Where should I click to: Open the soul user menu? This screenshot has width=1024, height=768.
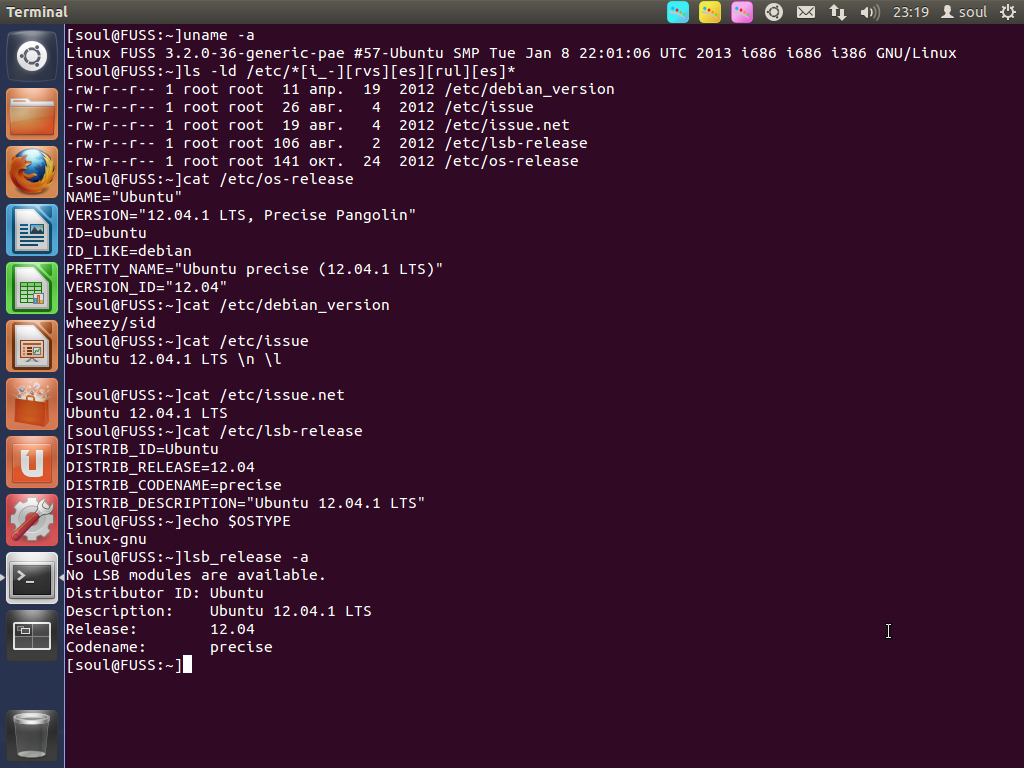964,12
